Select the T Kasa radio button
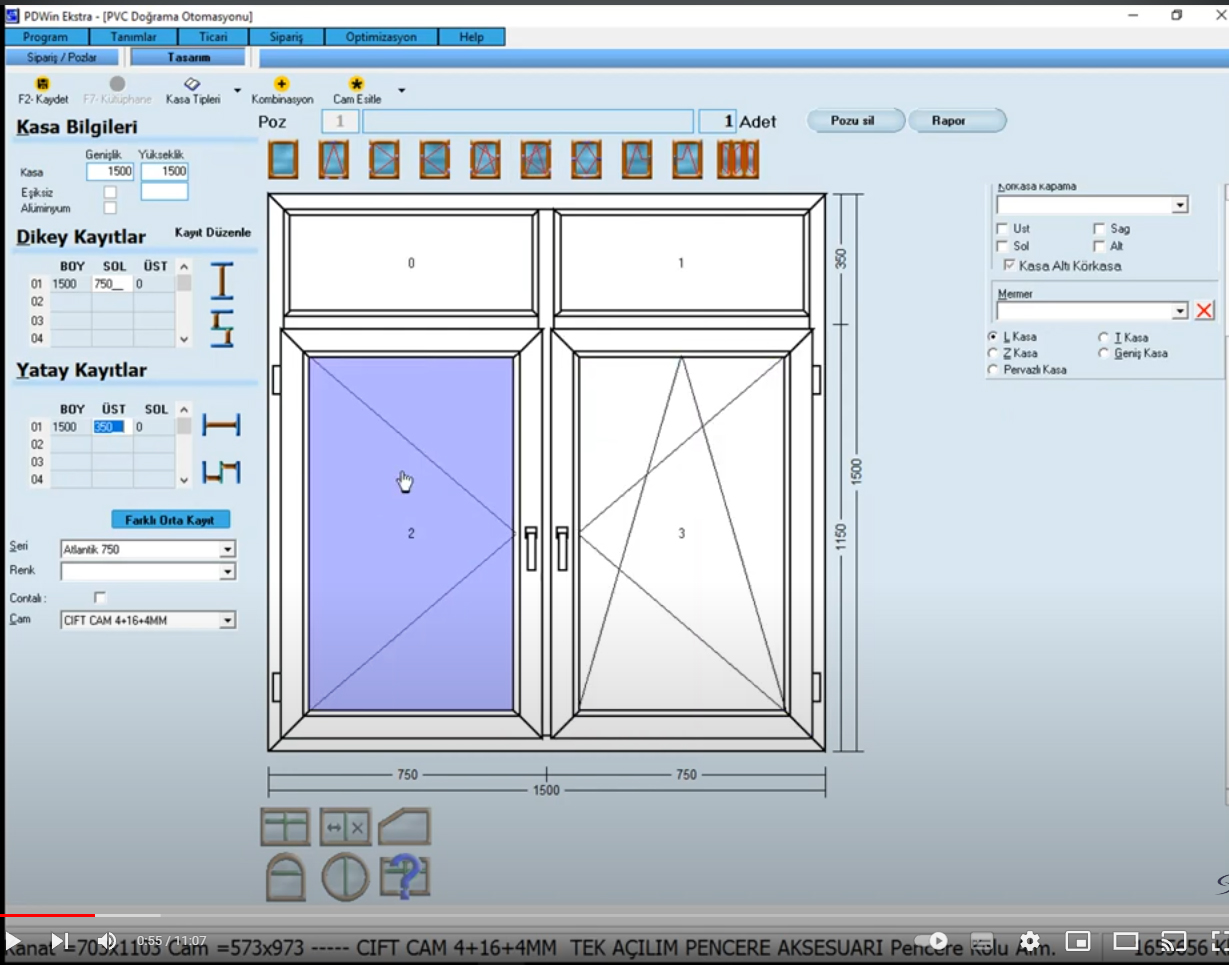1229x965 pixels. pos(1104,338)
